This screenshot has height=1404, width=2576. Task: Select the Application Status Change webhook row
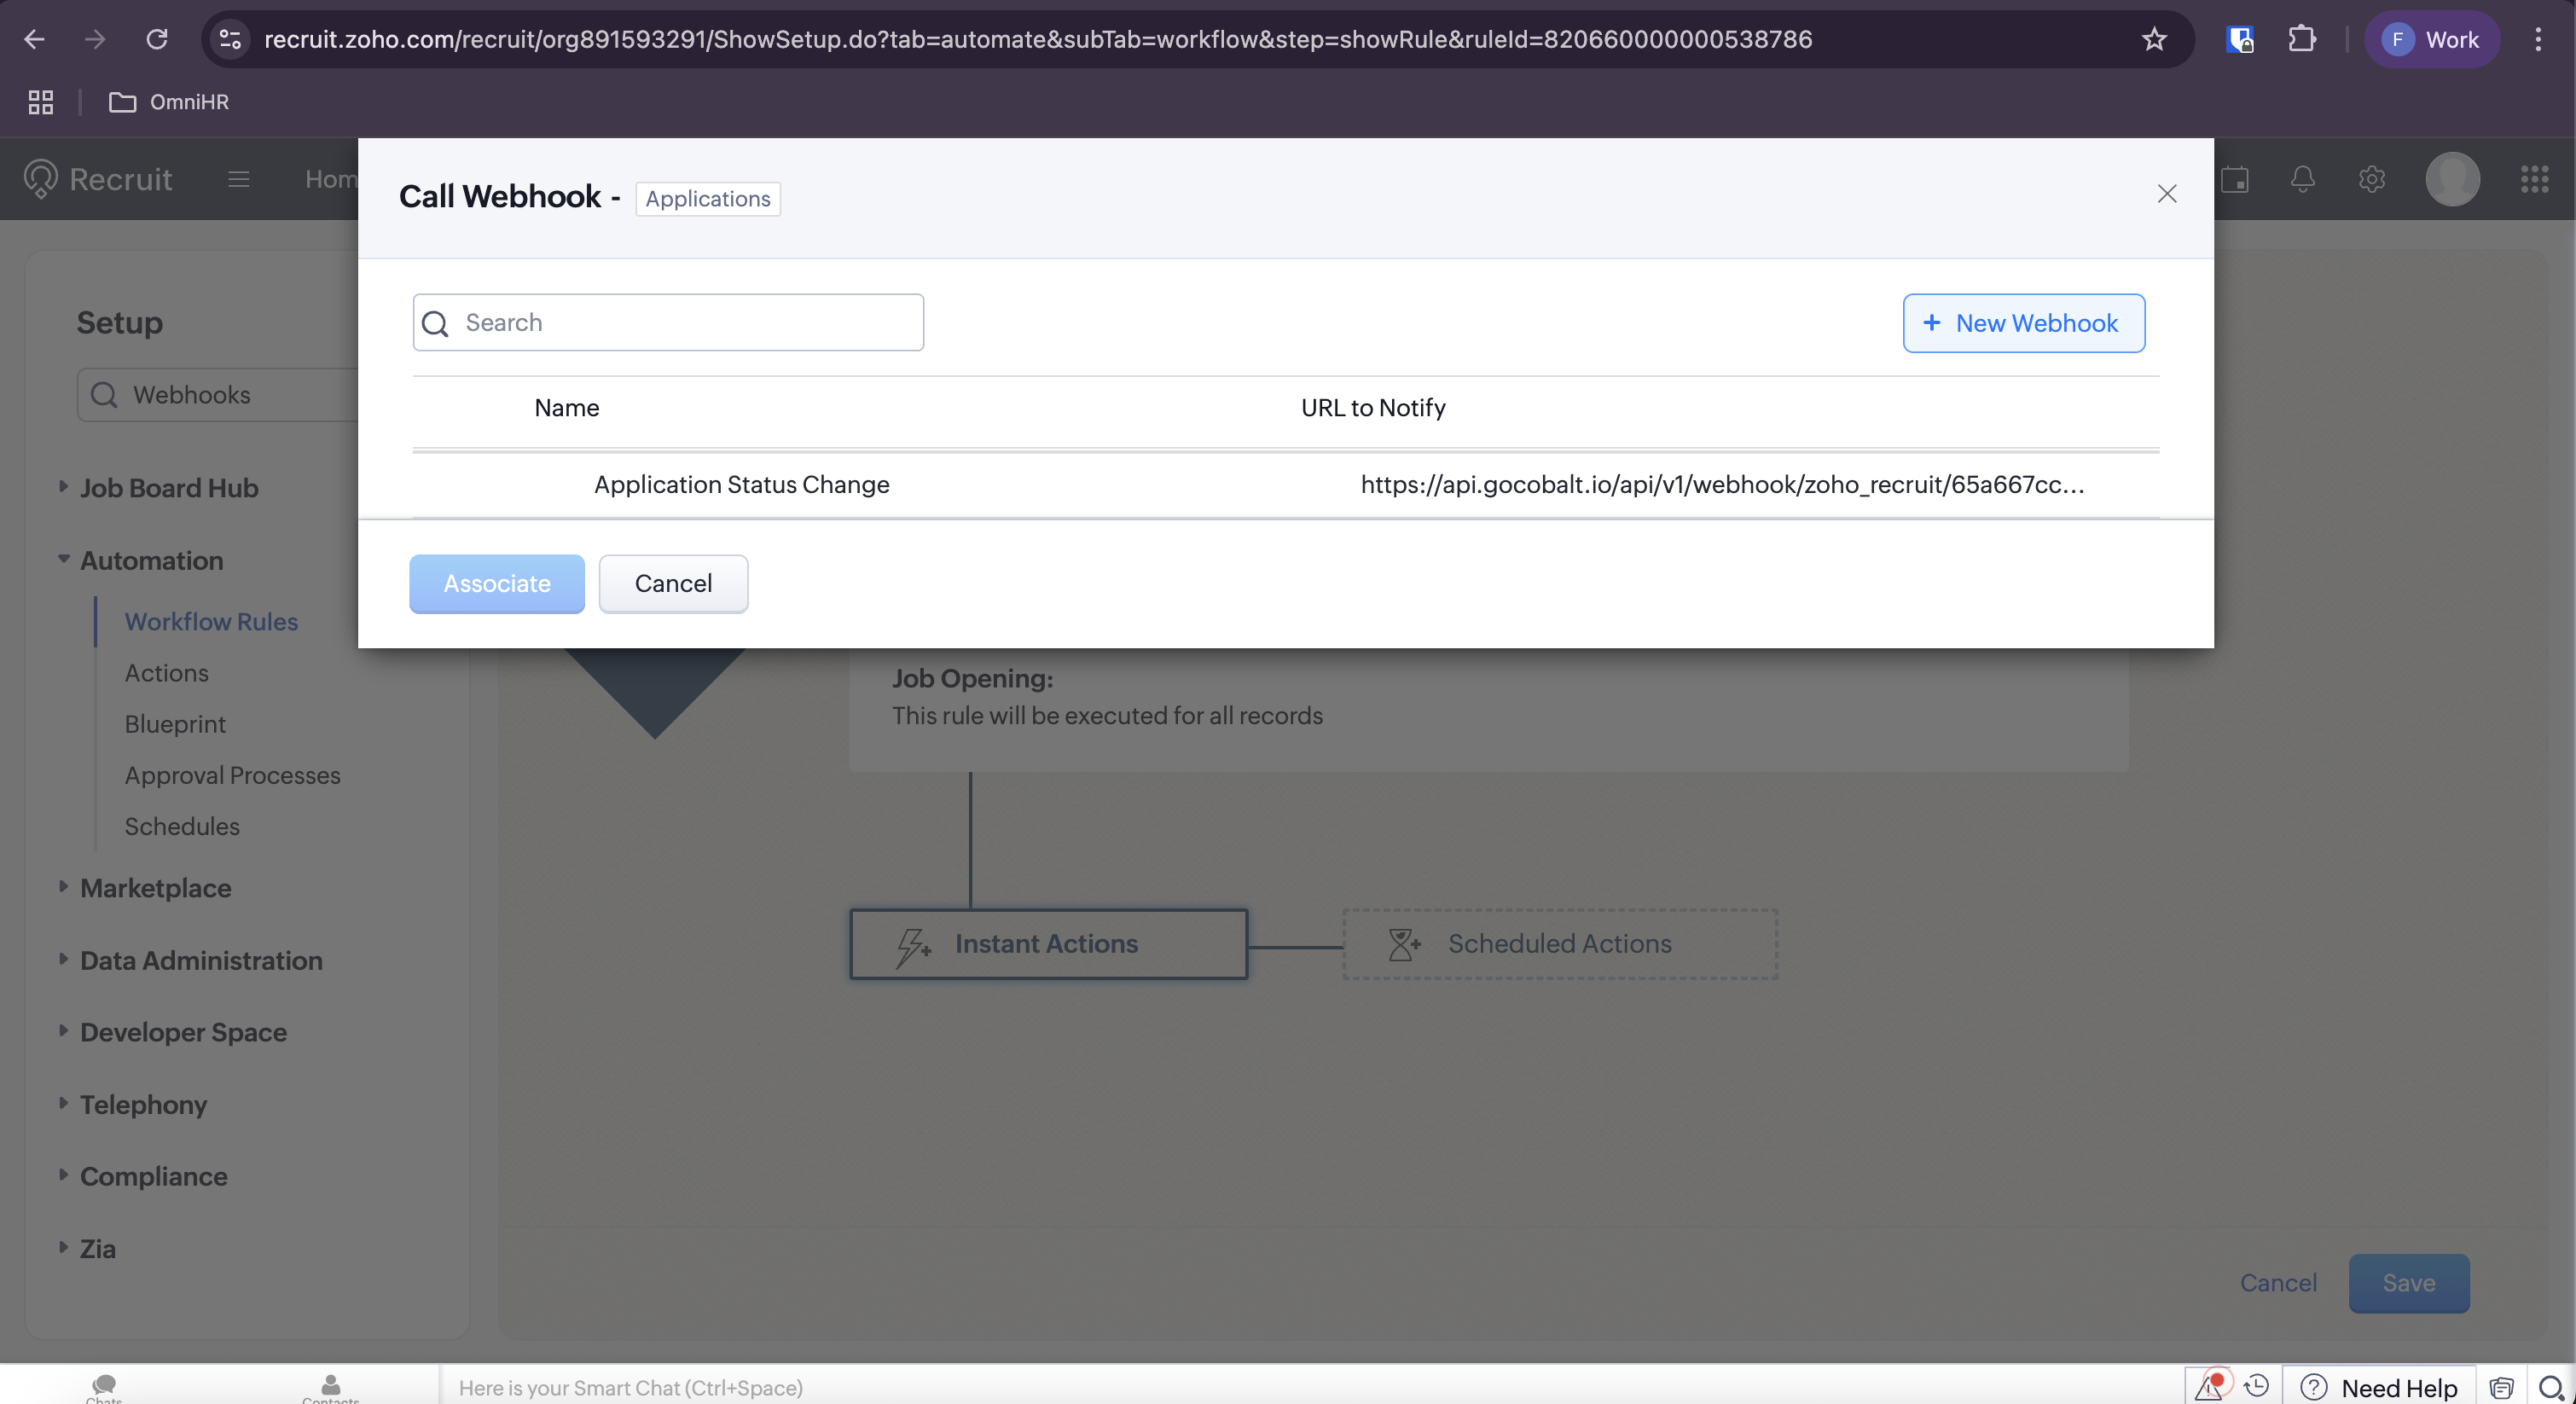tap(741, 485)
